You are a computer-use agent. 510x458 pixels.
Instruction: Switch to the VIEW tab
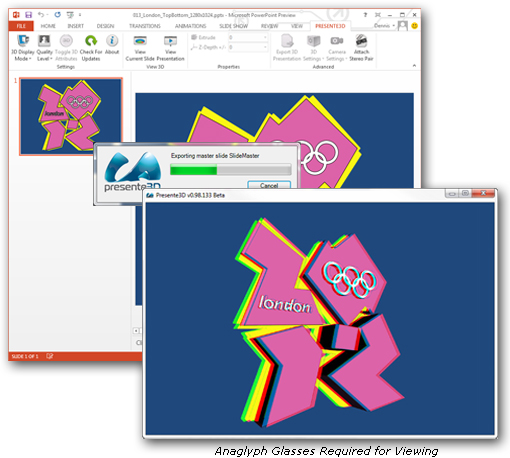pyautogui.click(x=297, y=26)
